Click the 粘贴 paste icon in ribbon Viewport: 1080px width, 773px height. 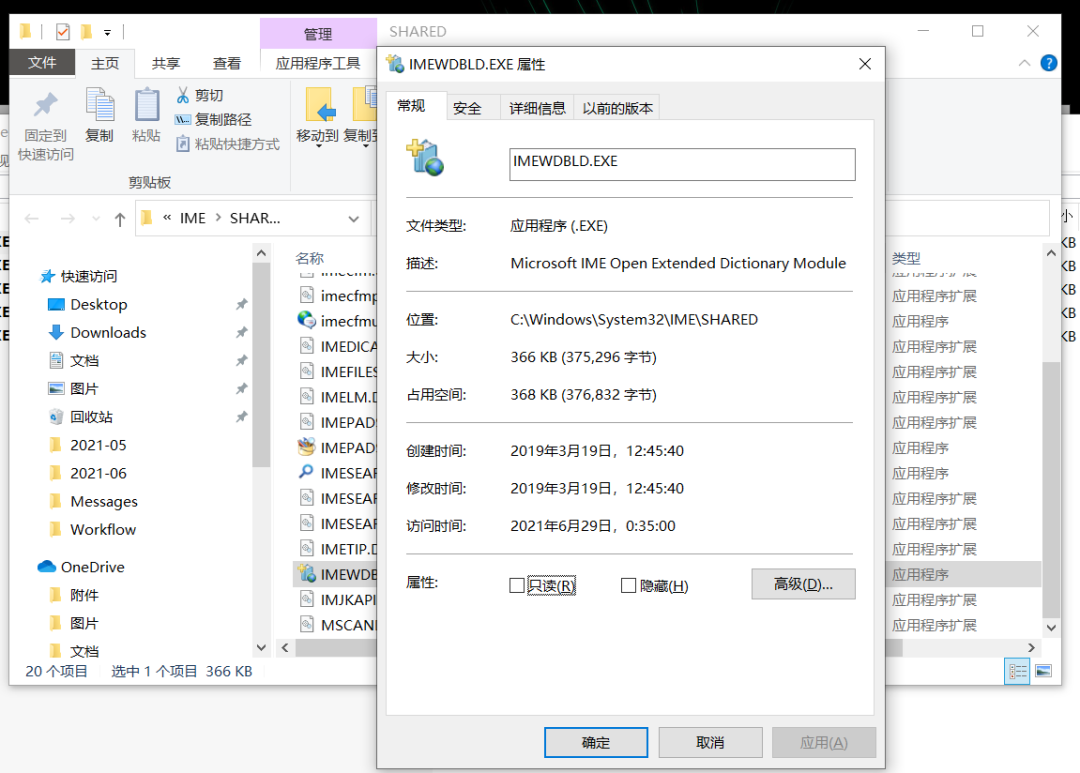tap(146, 105)
